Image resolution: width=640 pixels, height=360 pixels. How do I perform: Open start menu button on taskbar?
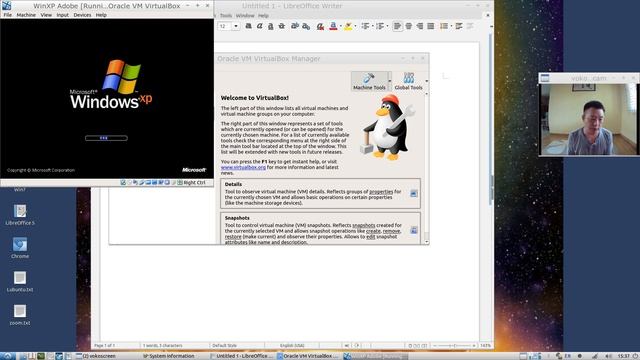click(8, 356)
